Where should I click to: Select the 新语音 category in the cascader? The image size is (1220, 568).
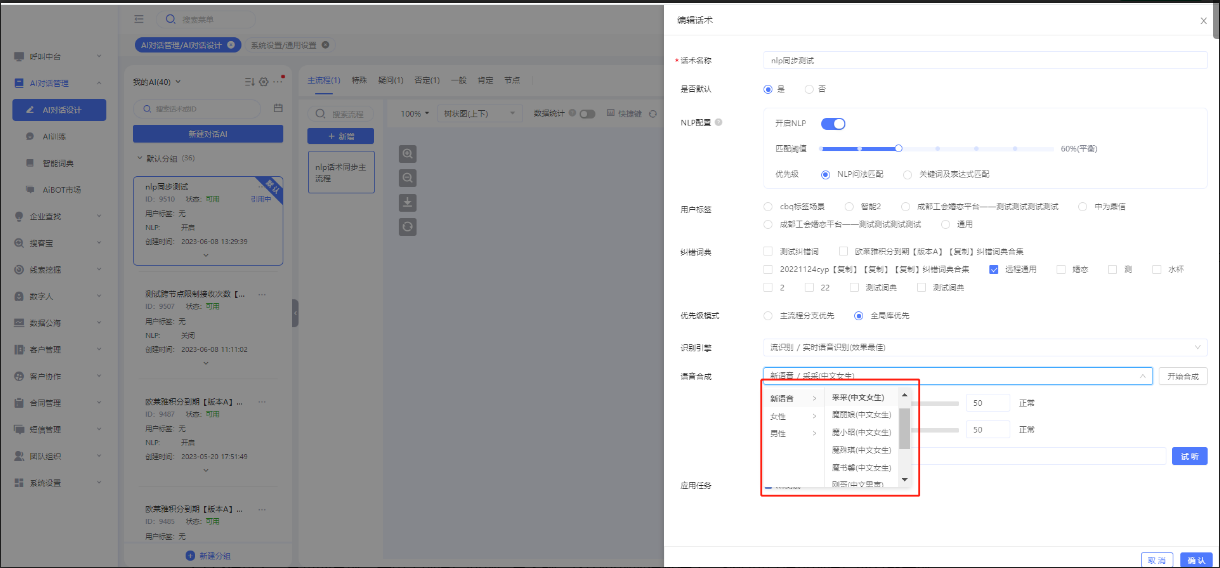790,399
